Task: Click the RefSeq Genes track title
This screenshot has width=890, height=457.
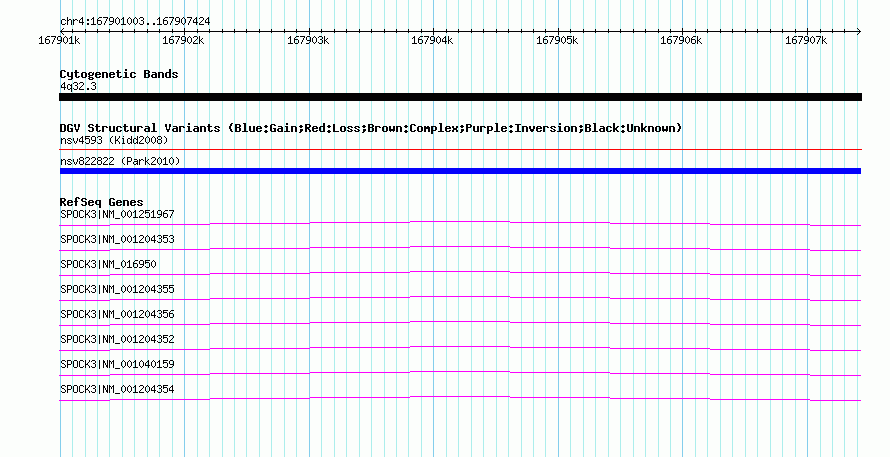Action: point(102,202)
